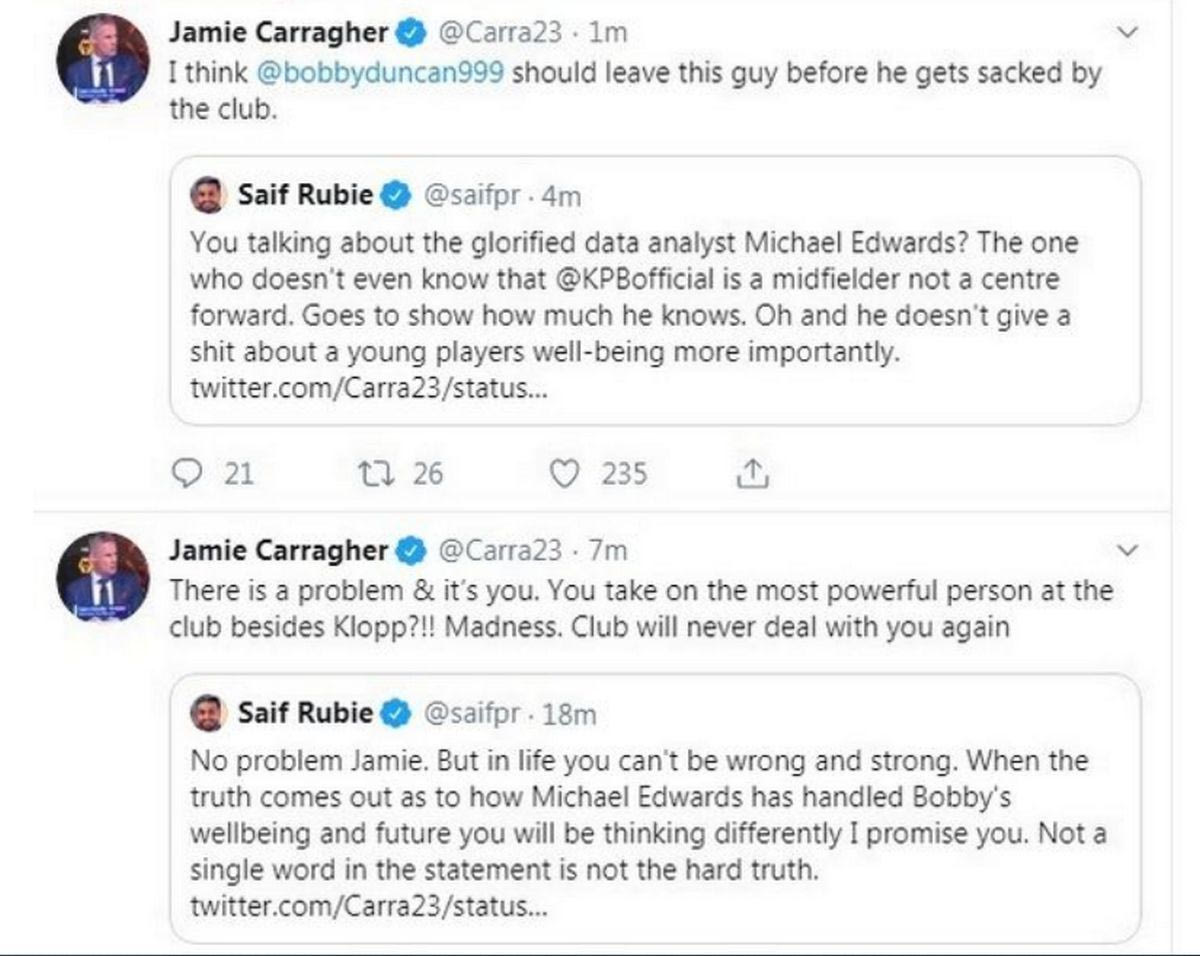This screenshot has height=956, width=1200.
Task: Click the share icon under first tweet
Action: [752, 474]
